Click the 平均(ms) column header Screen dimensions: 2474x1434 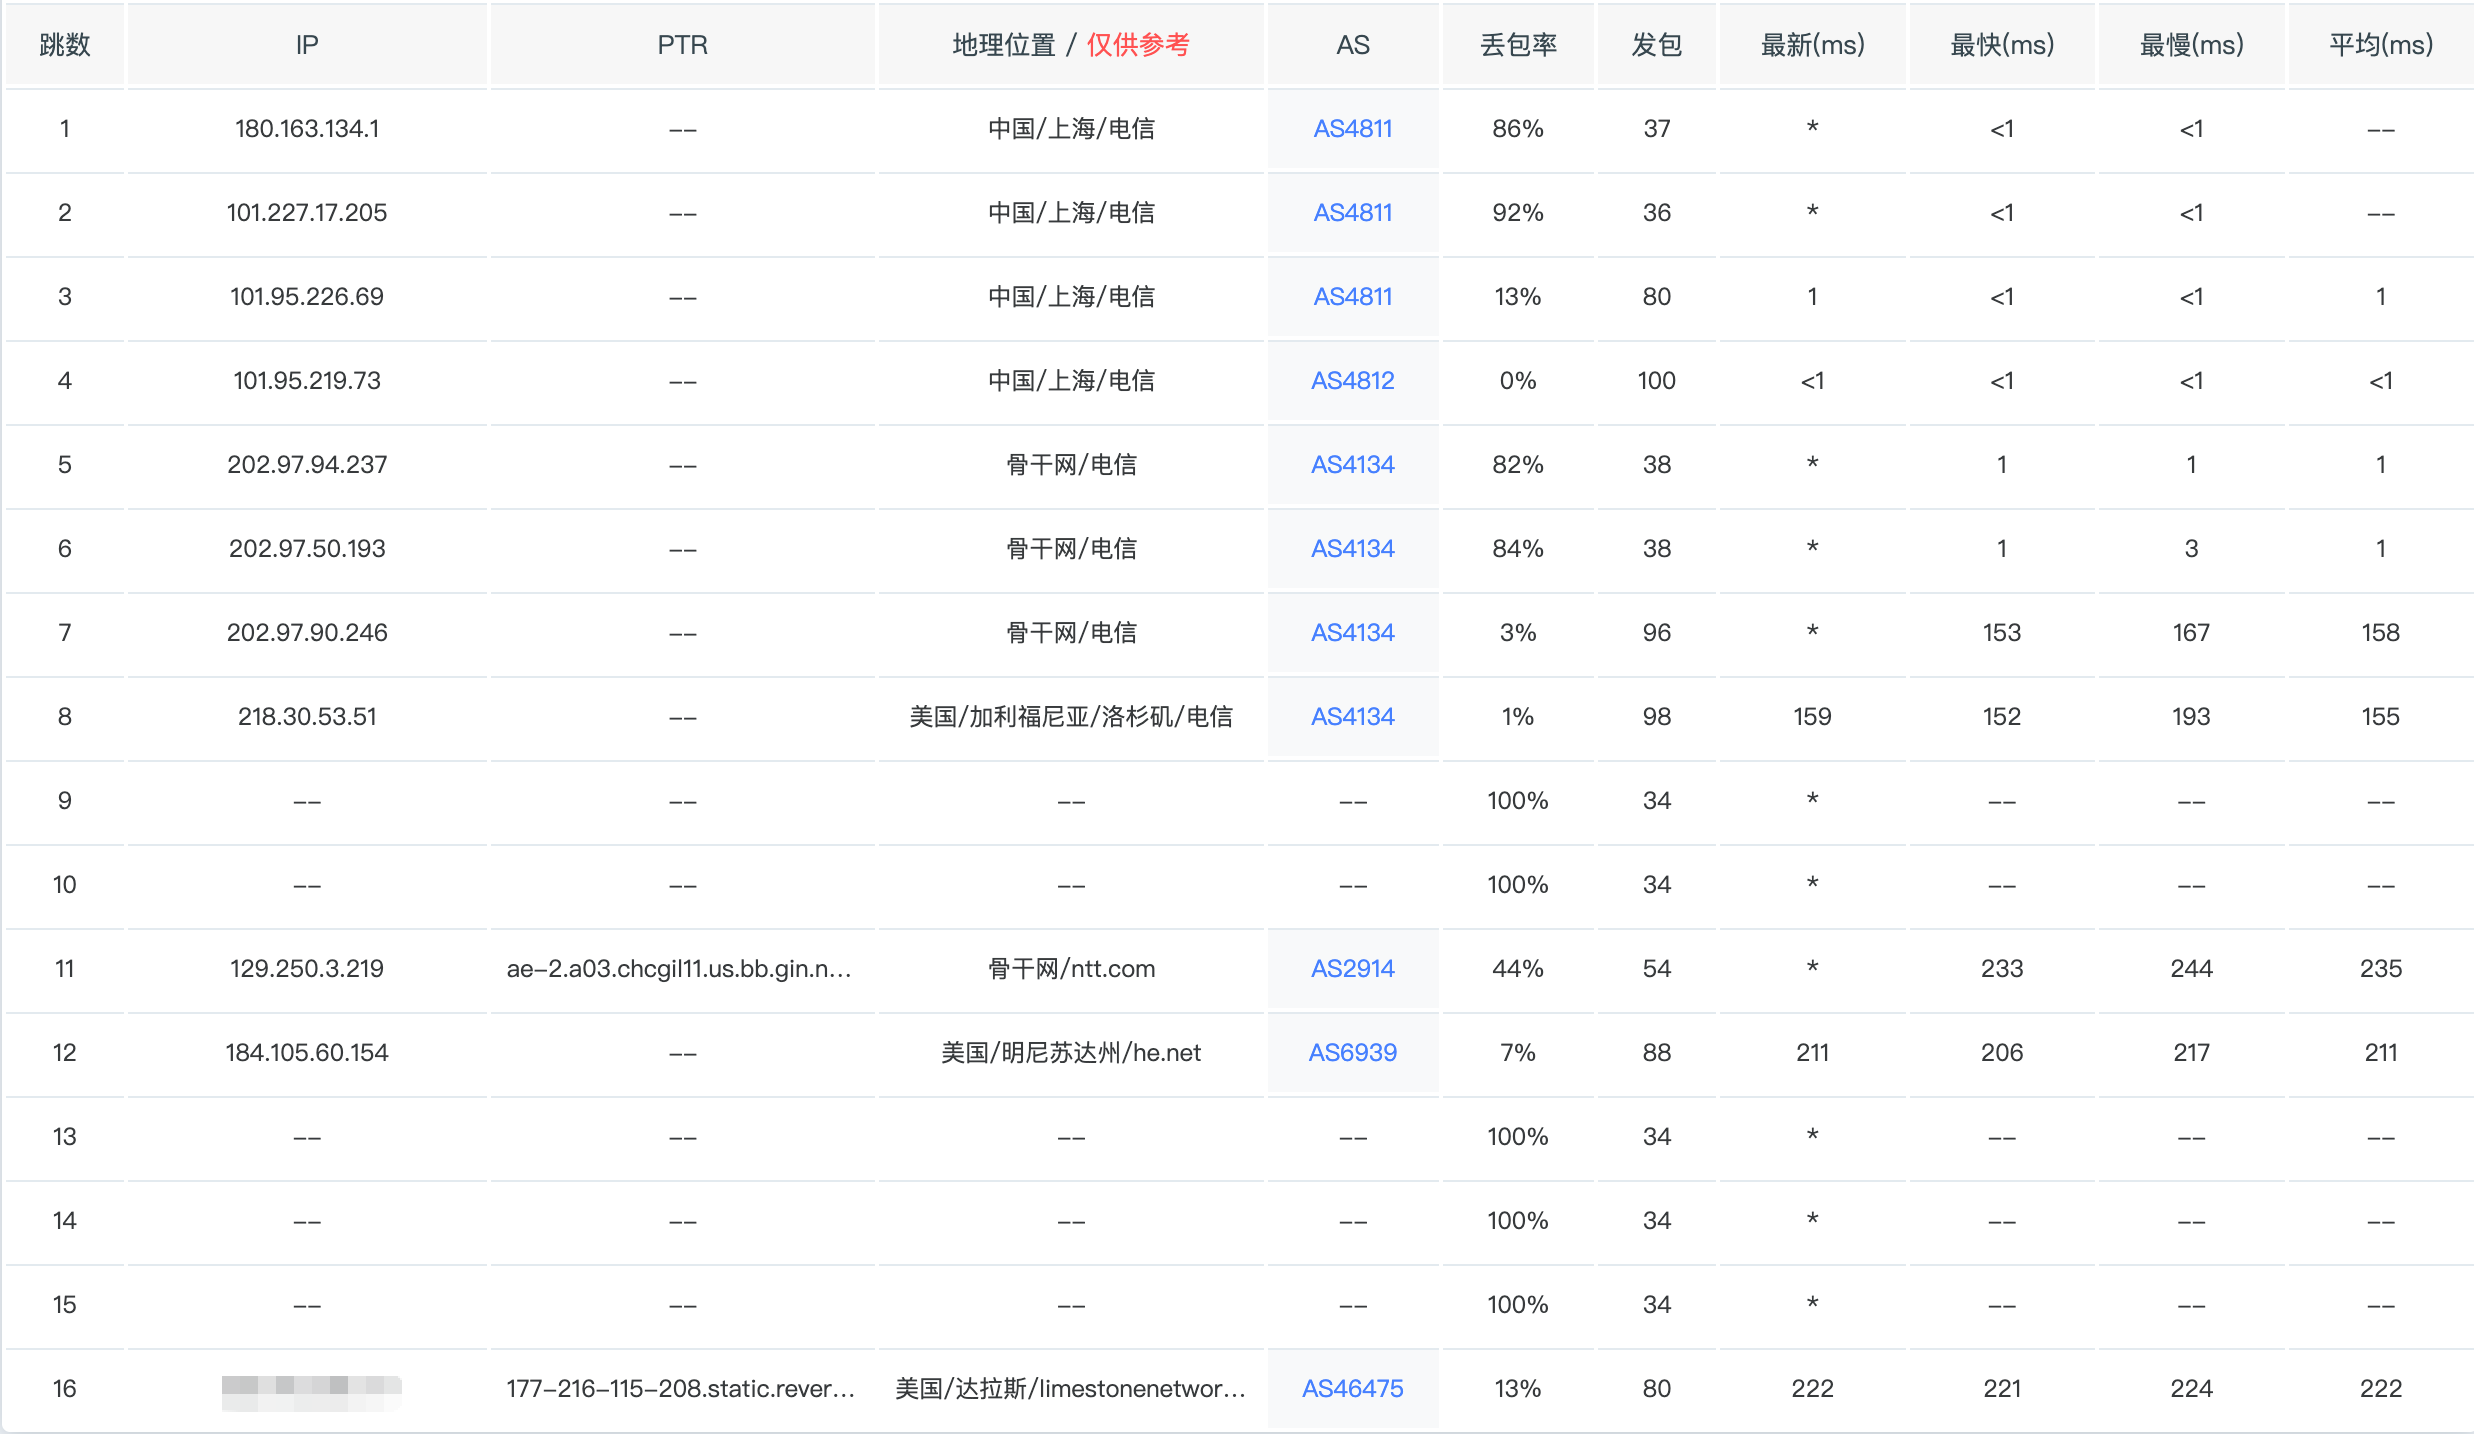coord(2380,45)
